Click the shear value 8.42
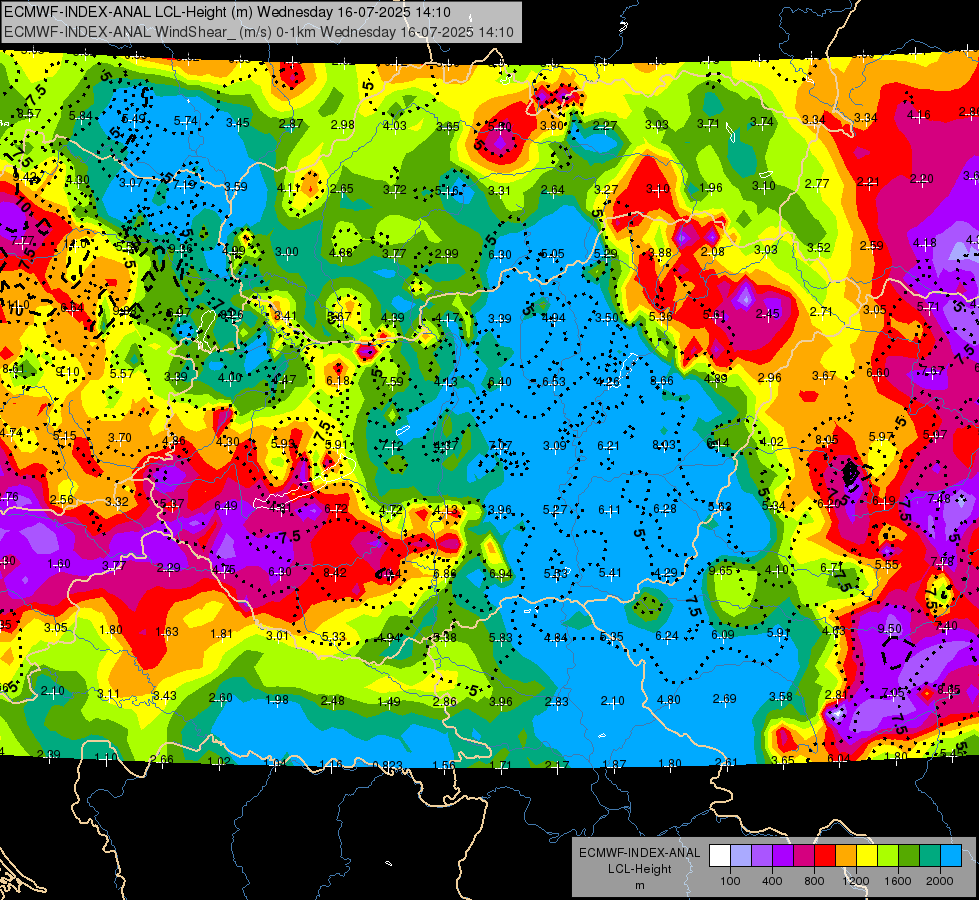The height and width of the screenshot is (900, 979). coord(335,572)
